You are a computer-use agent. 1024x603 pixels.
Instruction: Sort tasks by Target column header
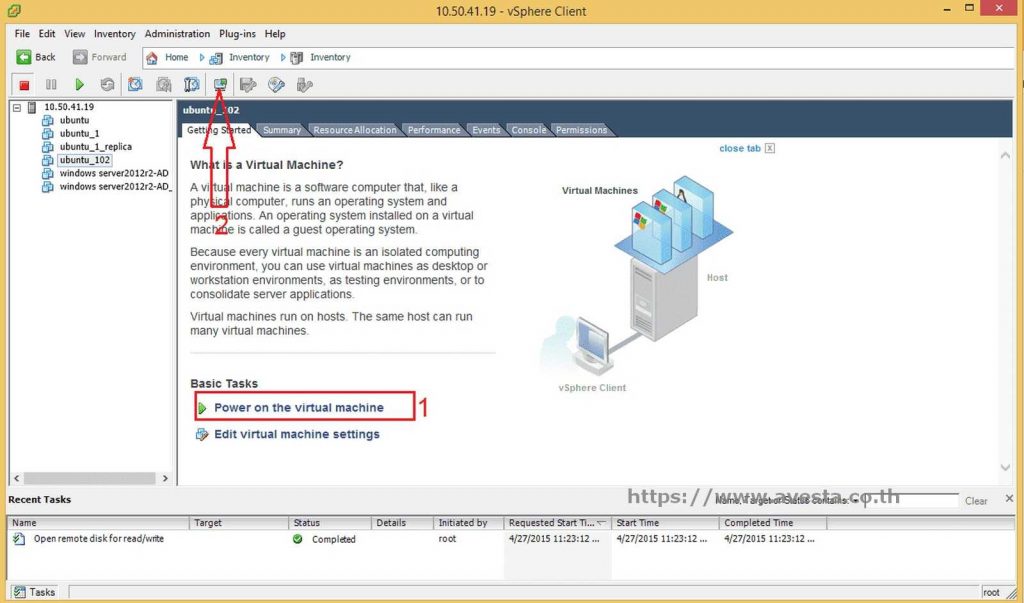[x=238, y=523]
